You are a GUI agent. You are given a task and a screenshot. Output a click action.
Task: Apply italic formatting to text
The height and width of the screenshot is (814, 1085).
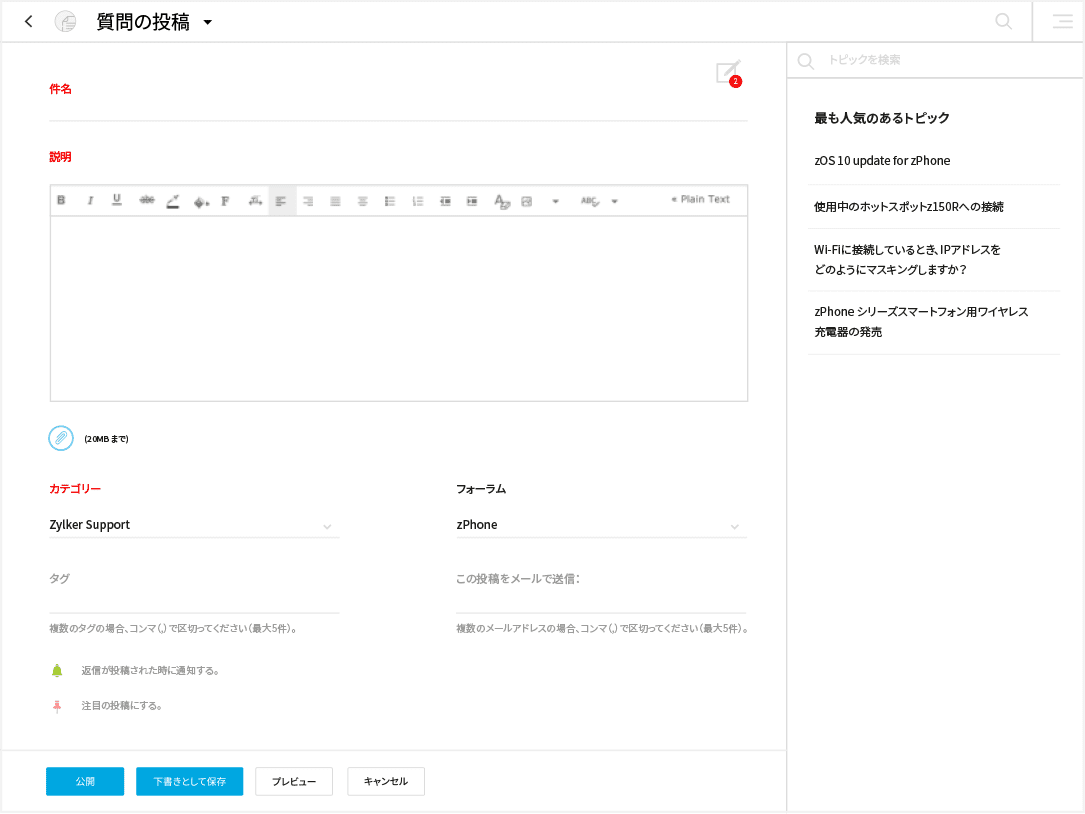pos(90,201)
